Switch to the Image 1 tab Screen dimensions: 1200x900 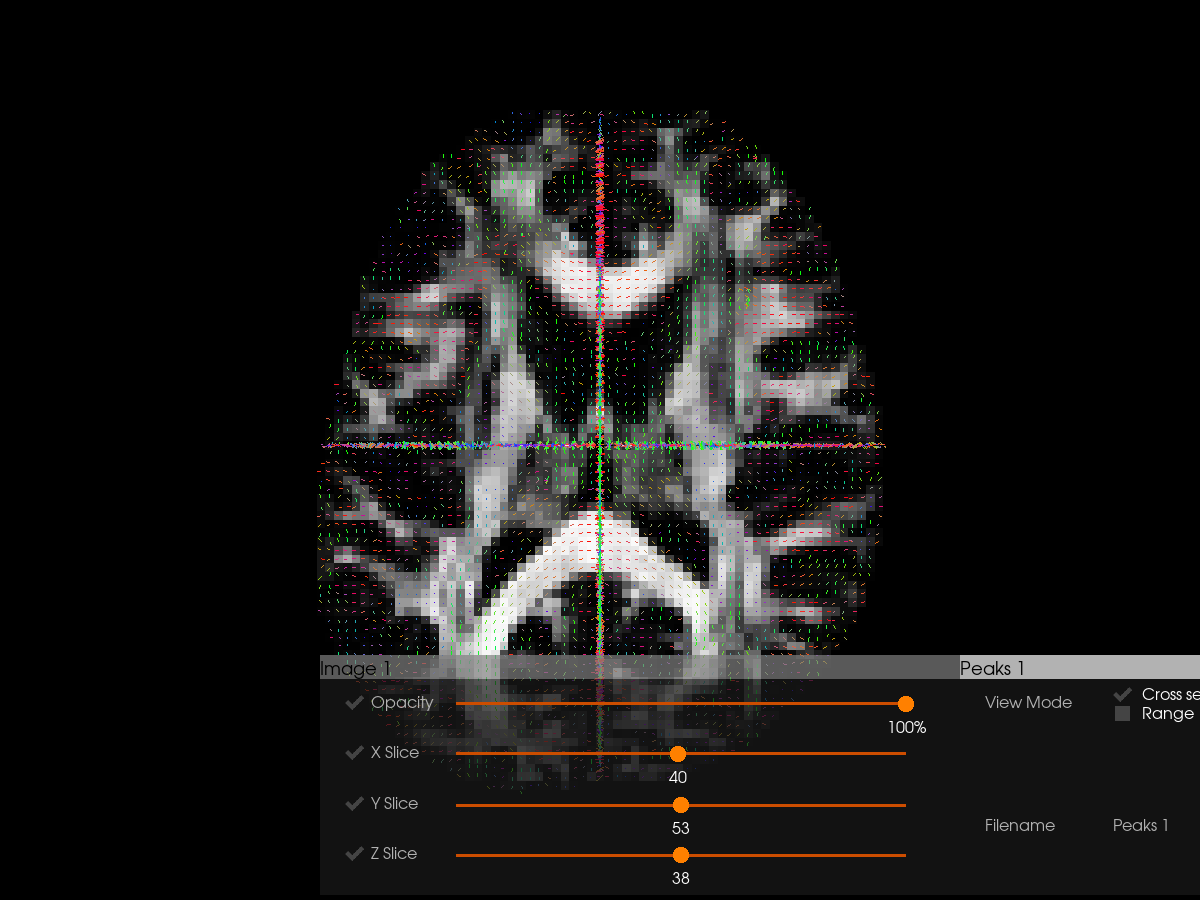pyautogui.click(x=356, y=668)
